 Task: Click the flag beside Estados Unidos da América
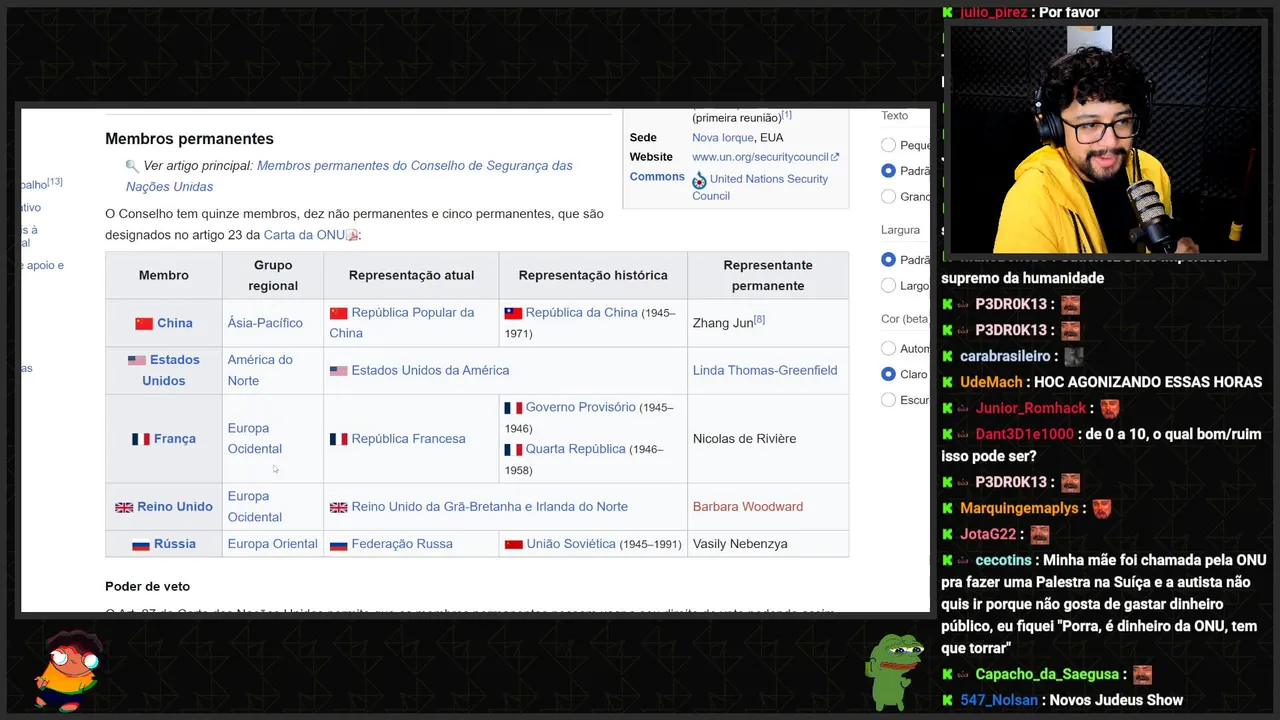339,370
